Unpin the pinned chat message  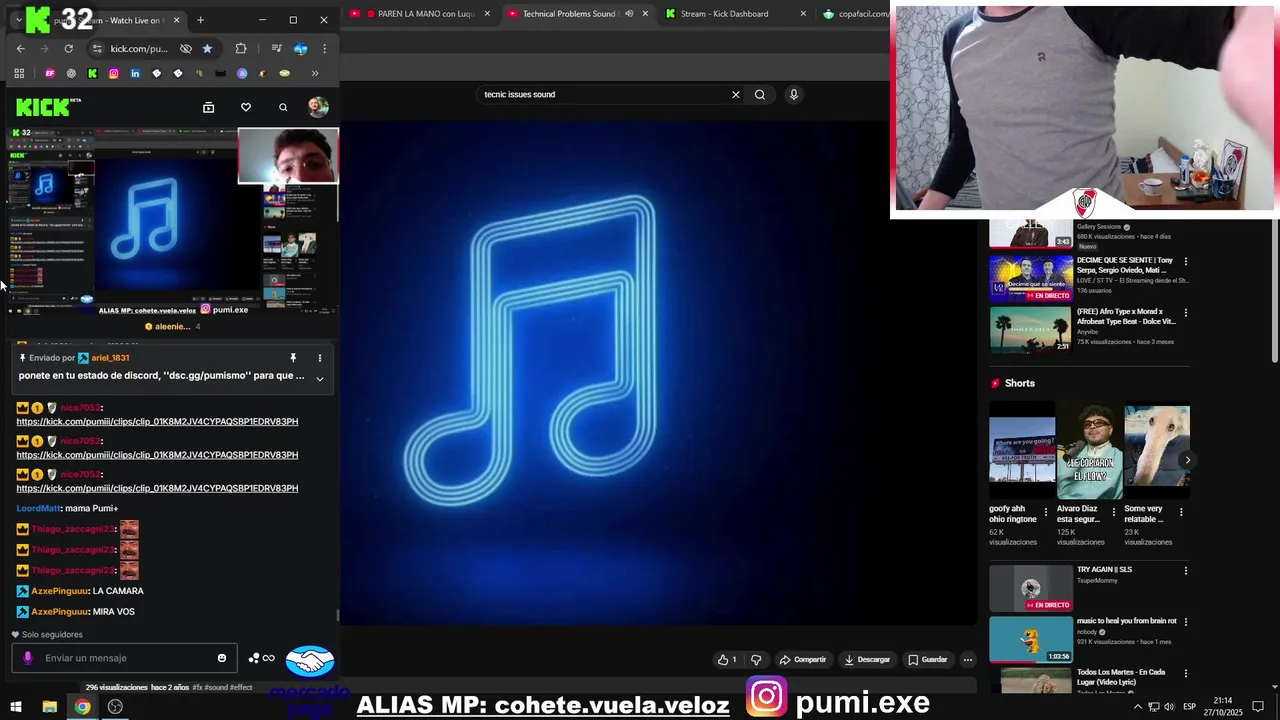click(293, 358)
